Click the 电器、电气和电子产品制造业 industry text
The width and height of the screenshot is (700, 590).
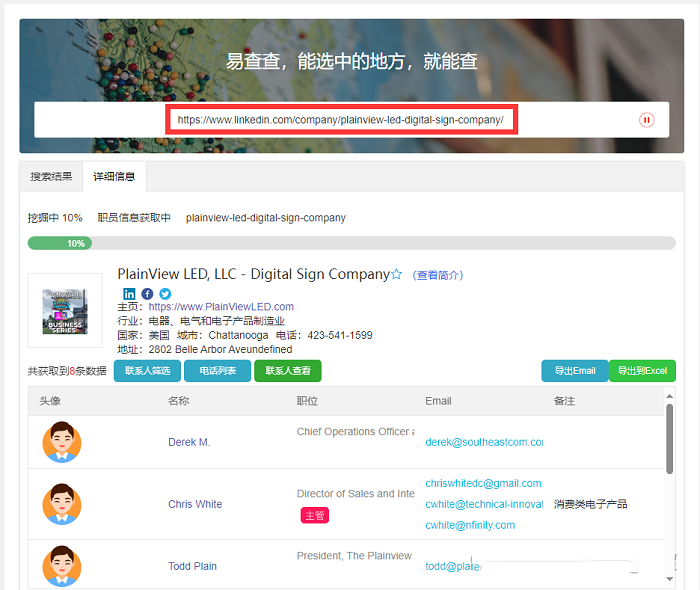coord(217,321)
